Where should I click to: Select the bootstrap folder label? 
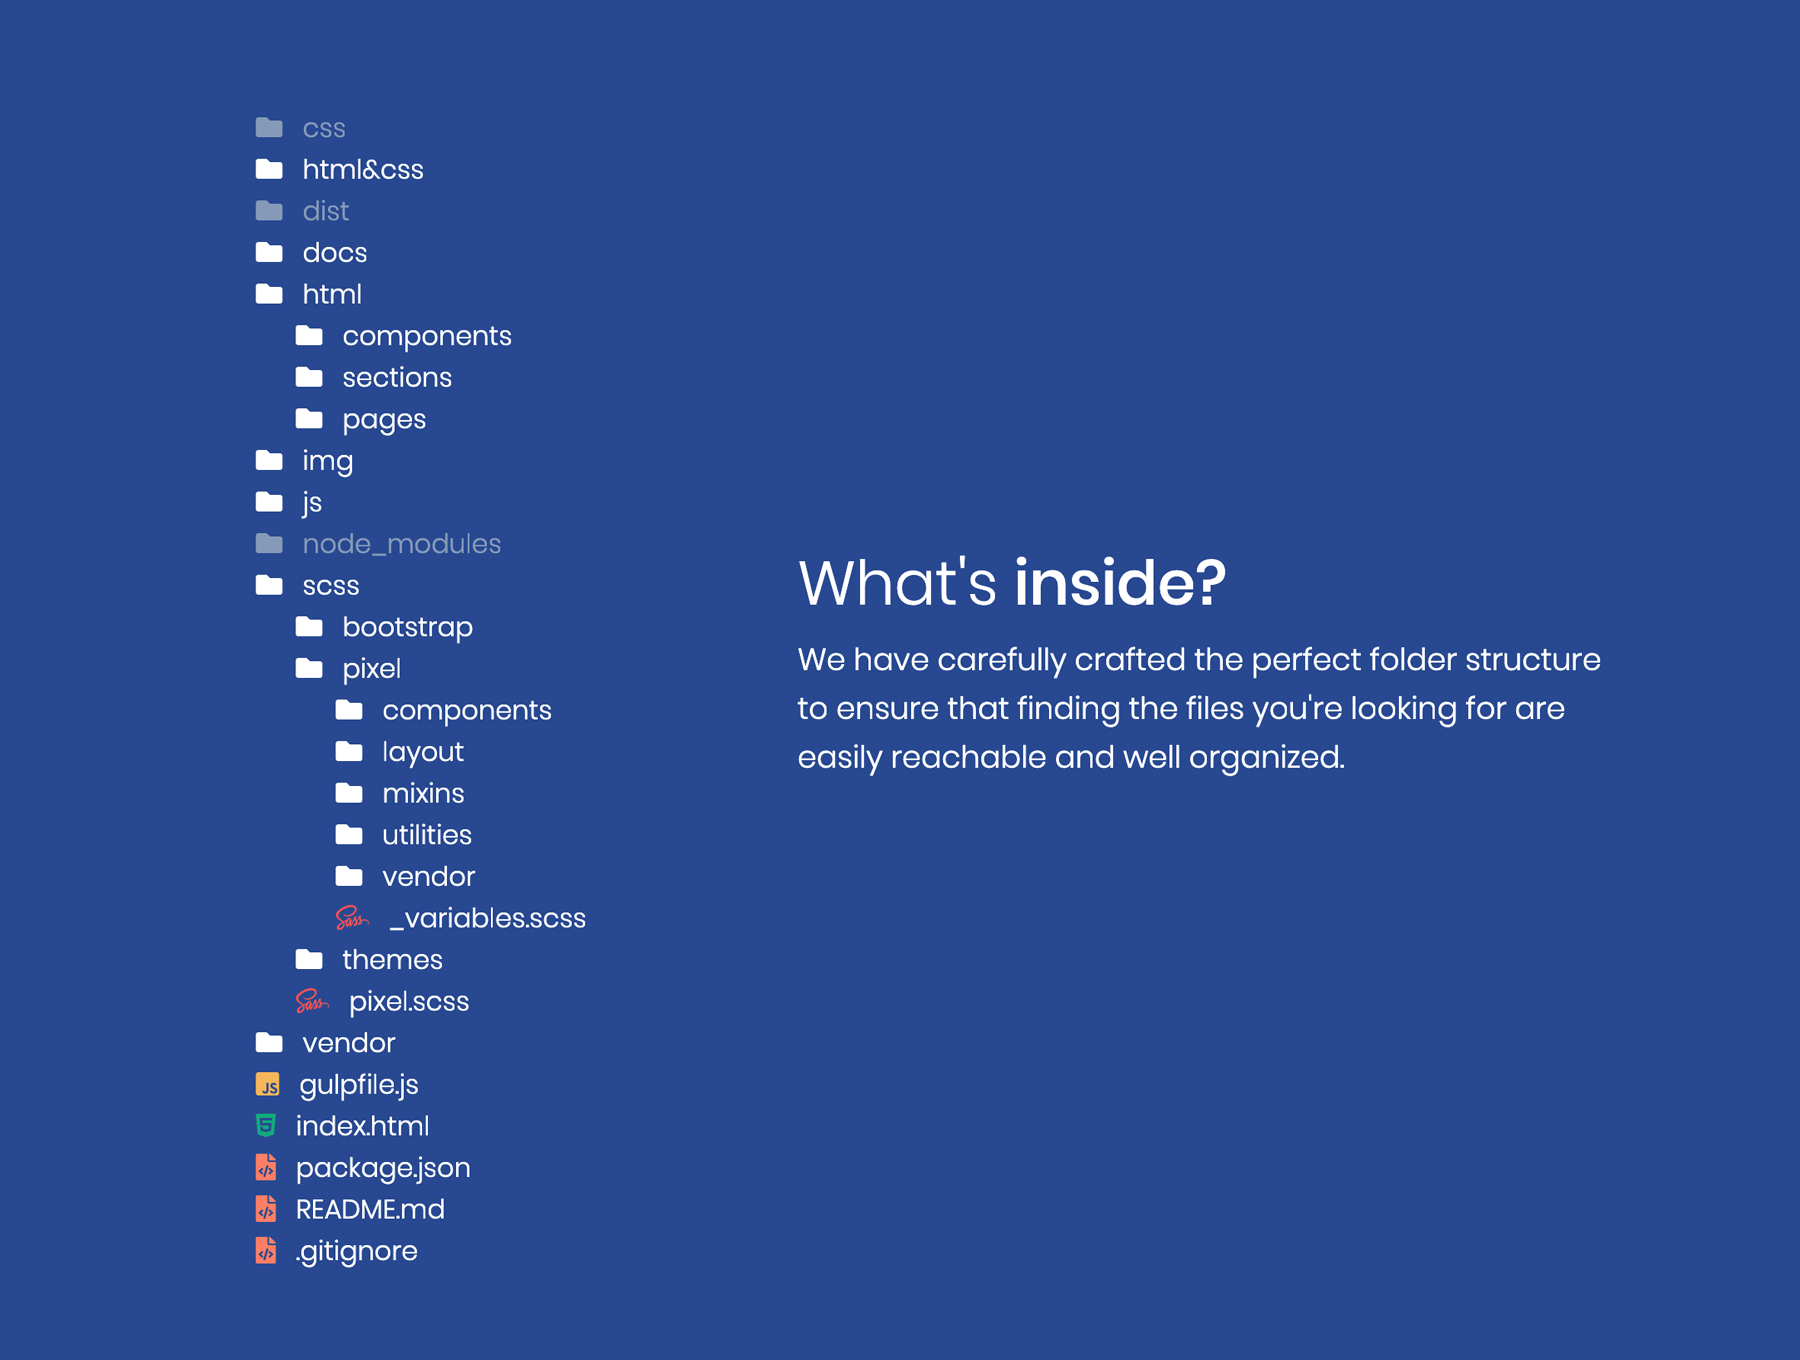click(x=407, y=627)
